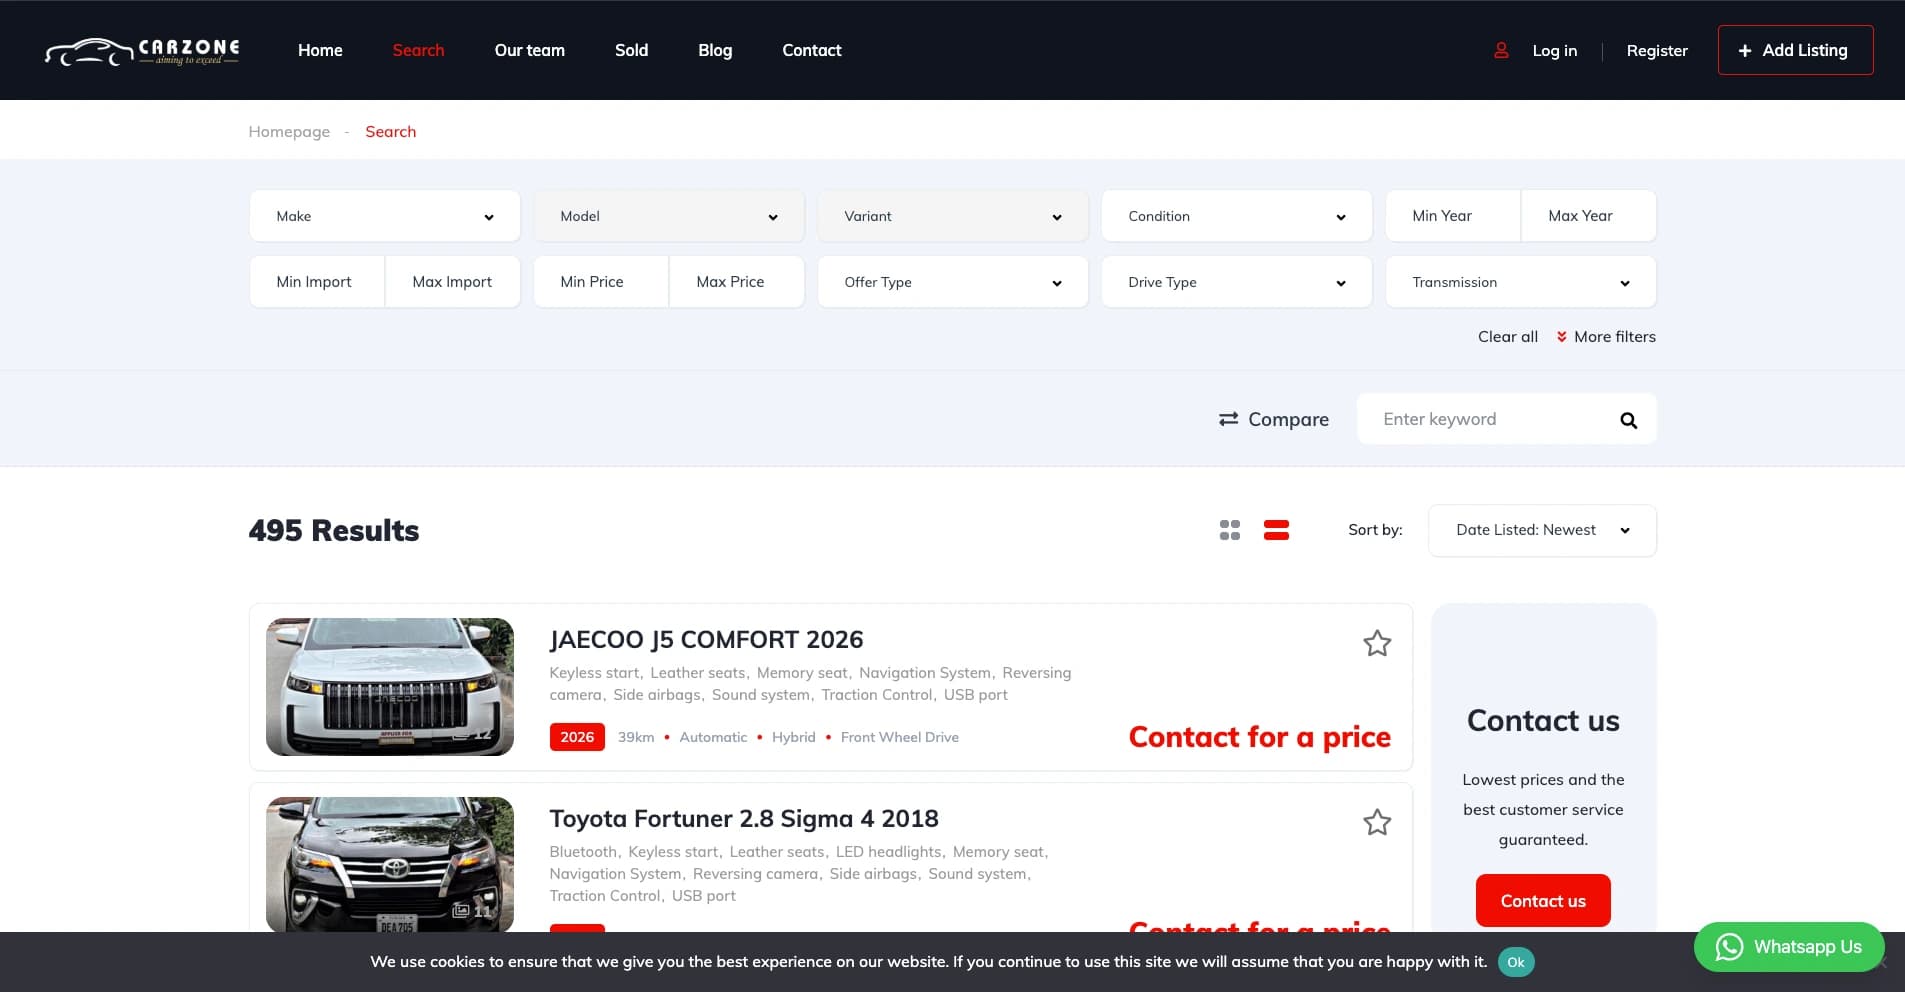Click the Max Price field
Image resolution: width=1905 pixels, height=992 pixels.
(x=737, y=282)
